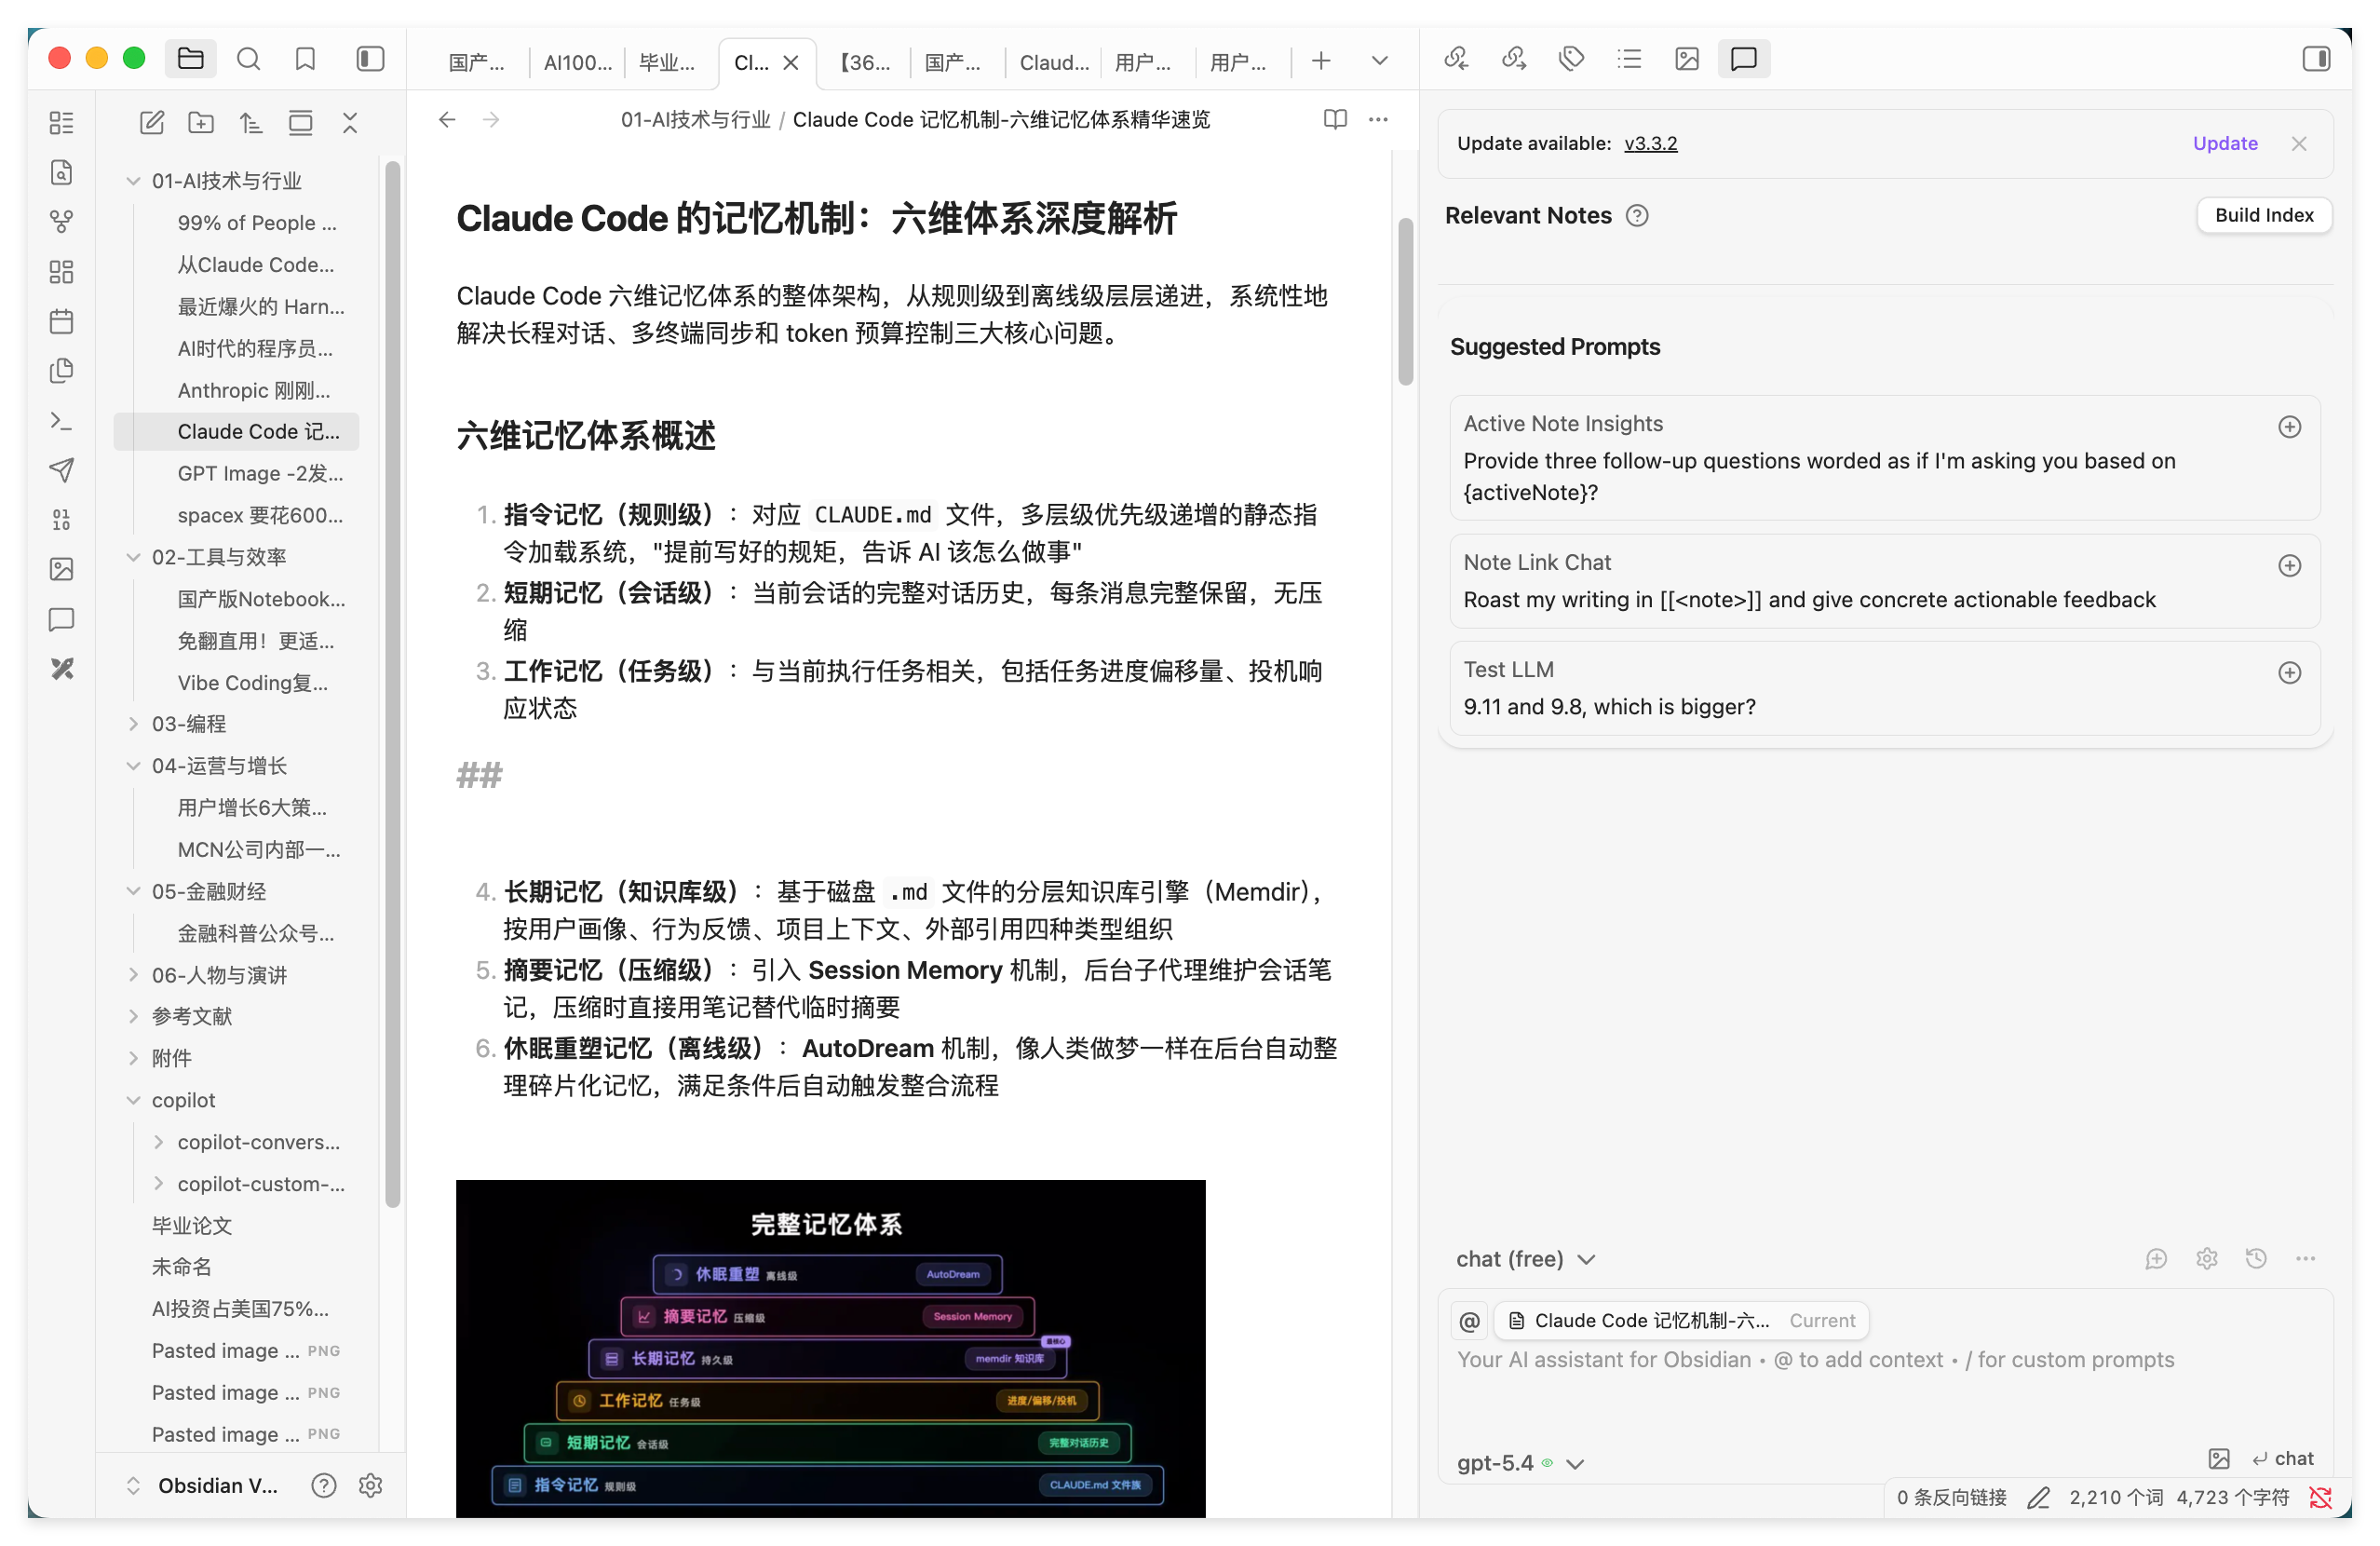Toggle the left sidebar collapse icon
Viewport: 2380px width, 1546px height.
370,59
